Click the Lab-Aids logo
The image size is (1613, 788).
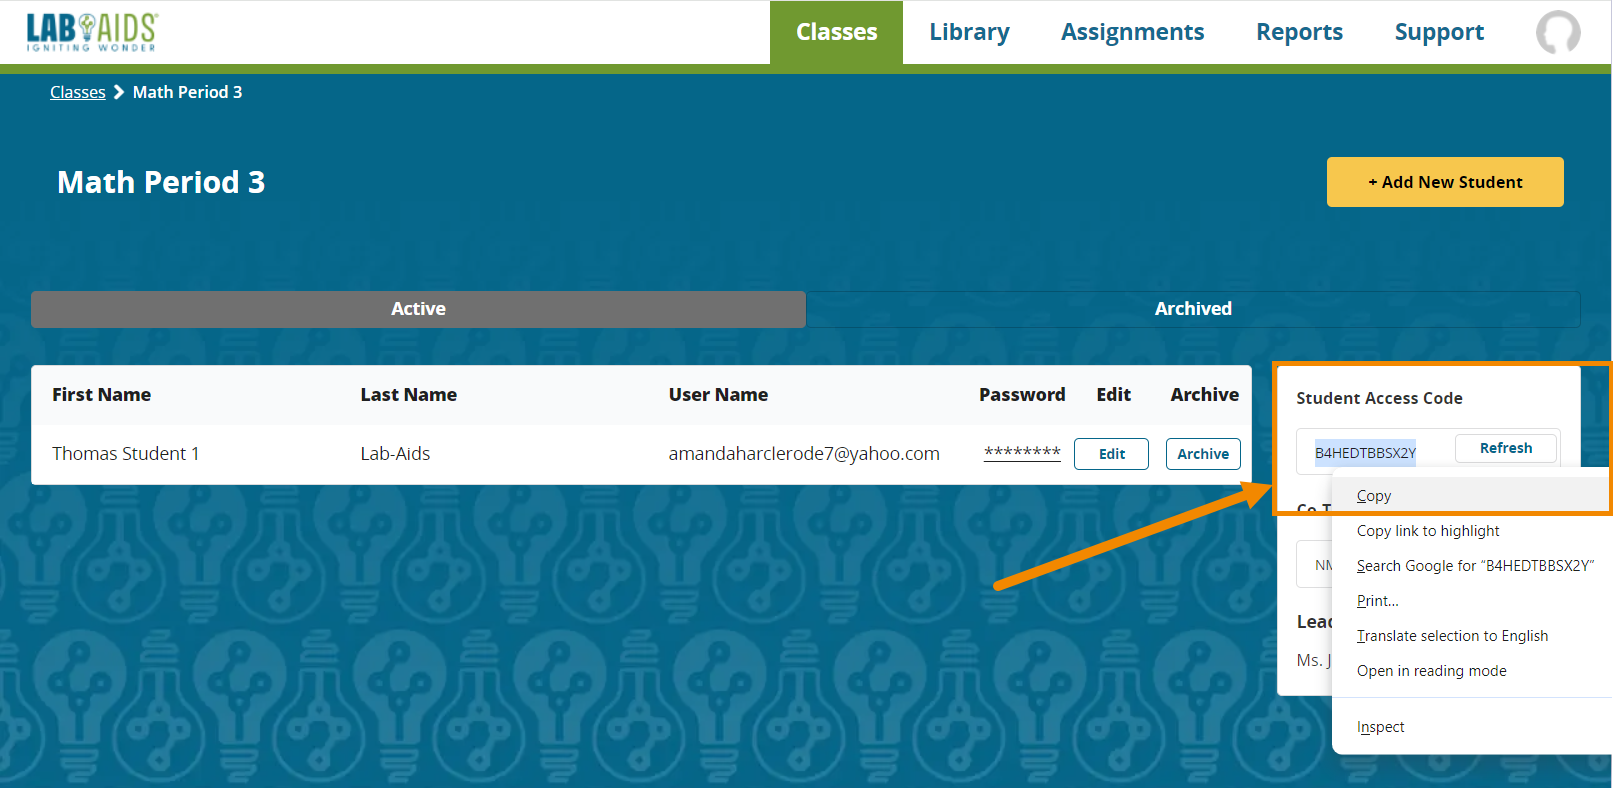92,32
